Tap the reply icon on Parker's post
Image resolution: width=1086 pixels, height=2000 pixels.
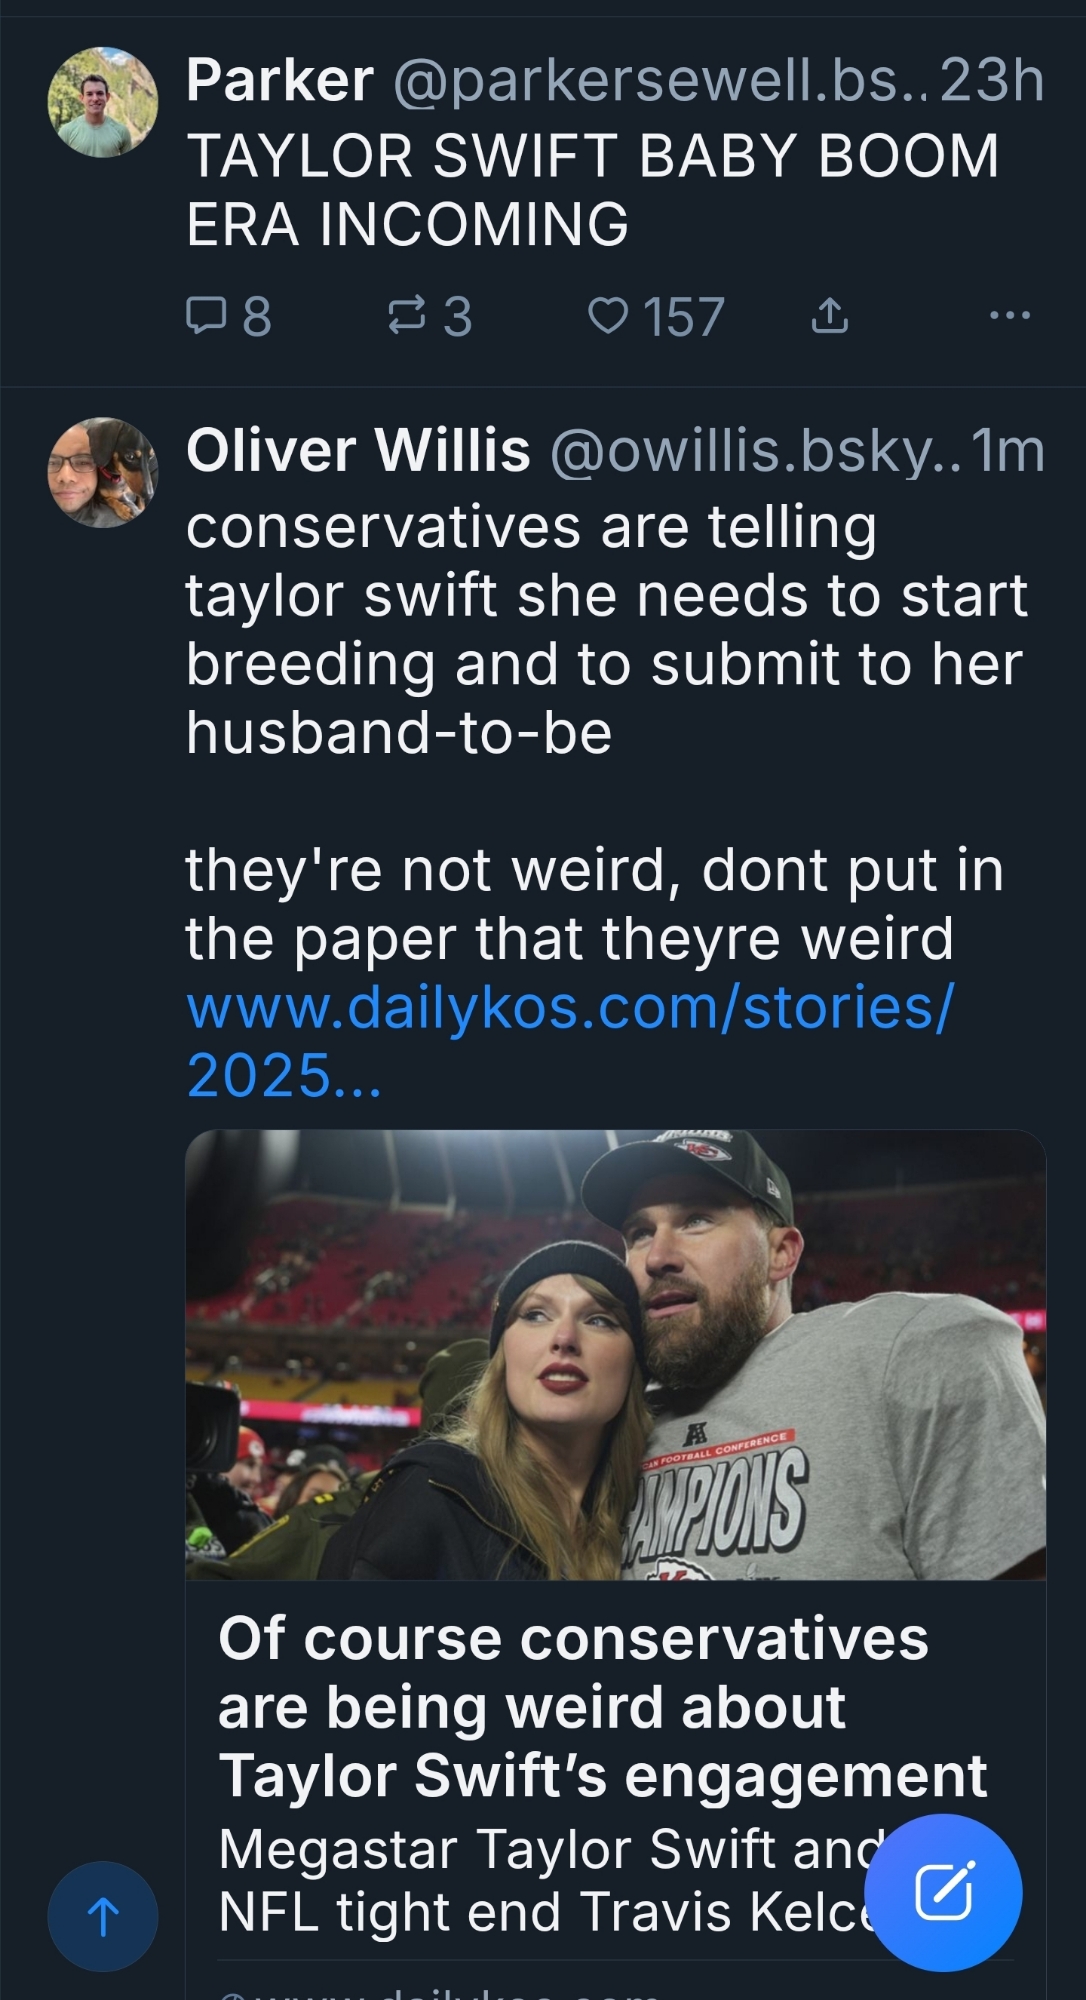click(206, 317)
